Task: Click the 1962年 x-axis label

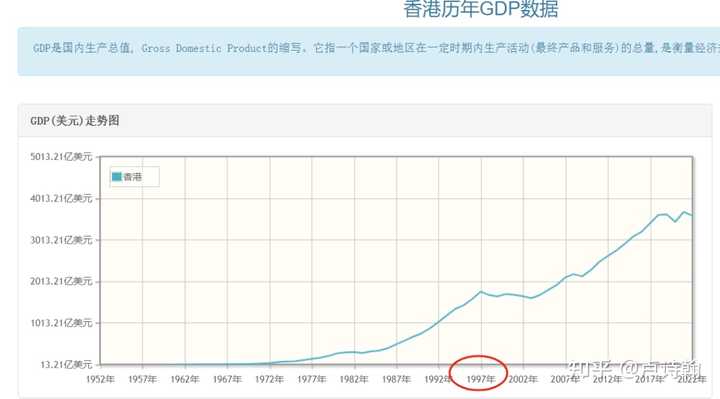Action: [x=185, y=379]
